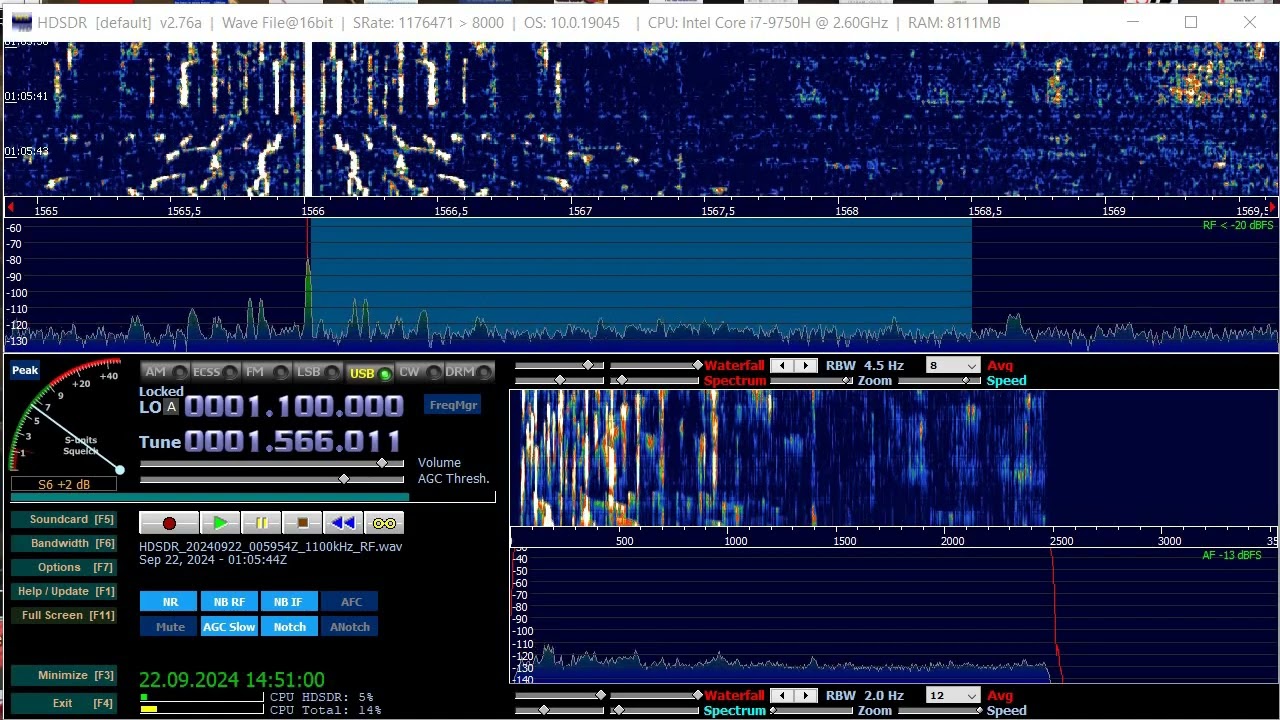The image size is (1280, 720).
Task: Select DRM demodulation mode
Action: (469, 372)
